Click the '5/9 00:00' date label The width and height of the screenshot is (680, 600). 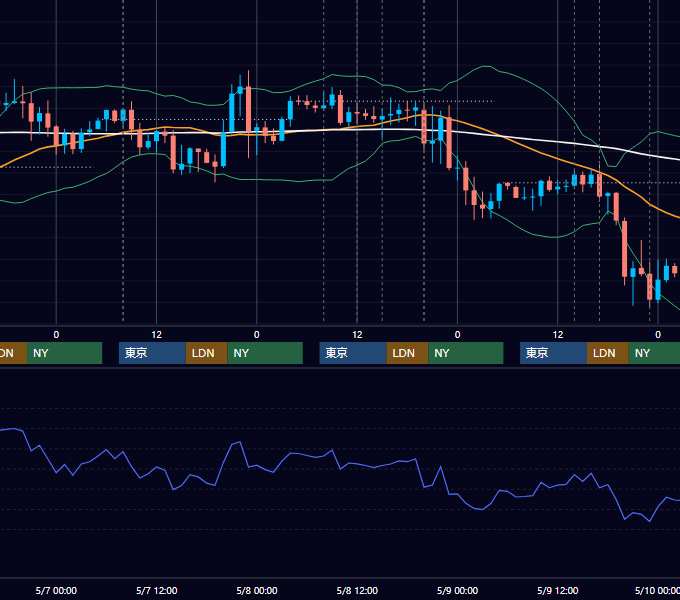pos(457,590)
